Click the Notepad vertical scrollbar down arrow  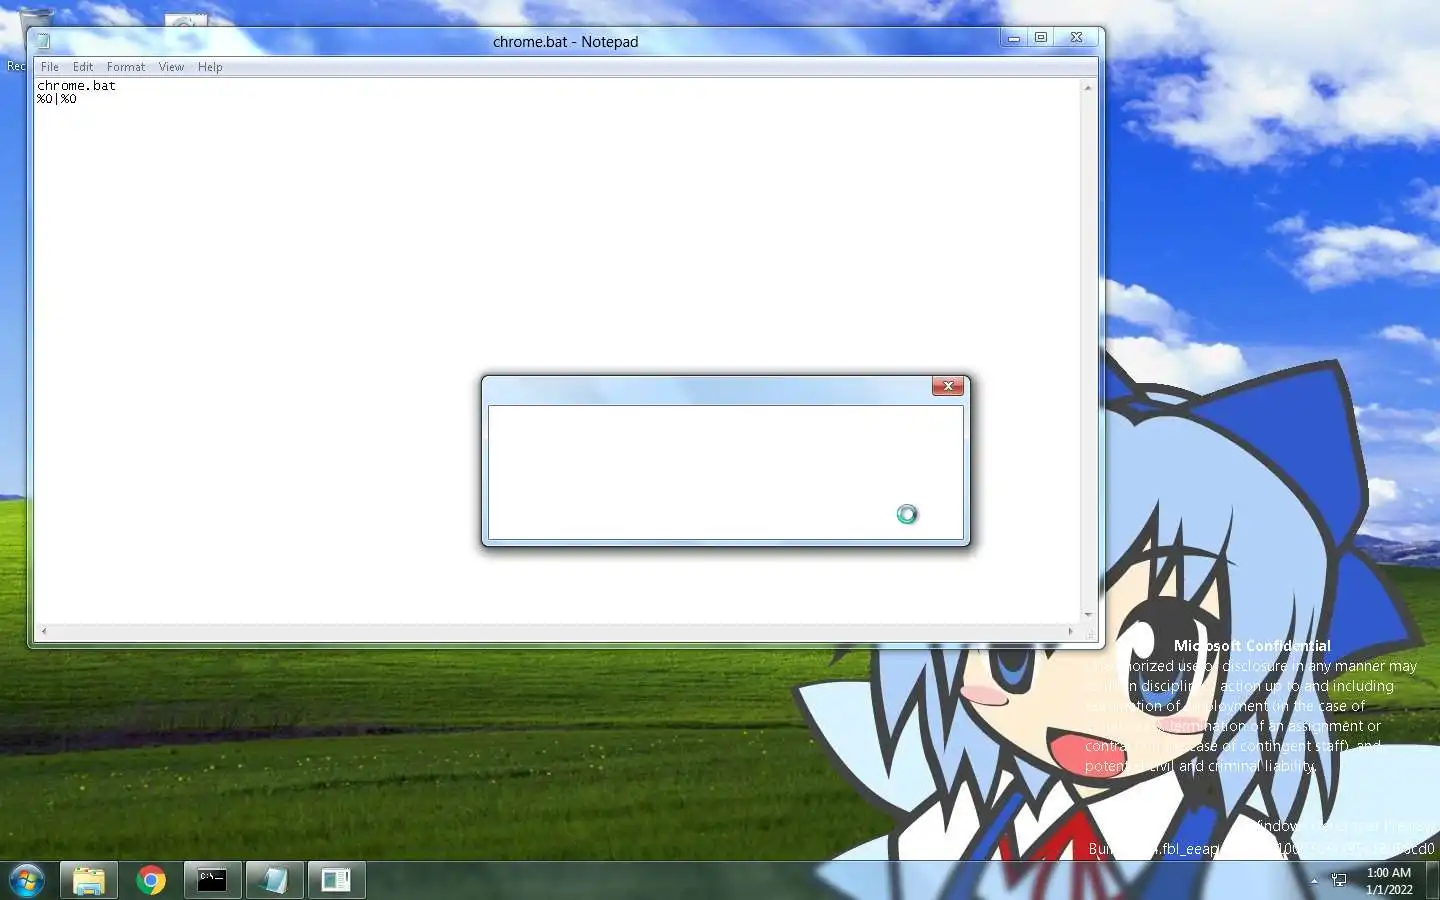coord(1088,615)
